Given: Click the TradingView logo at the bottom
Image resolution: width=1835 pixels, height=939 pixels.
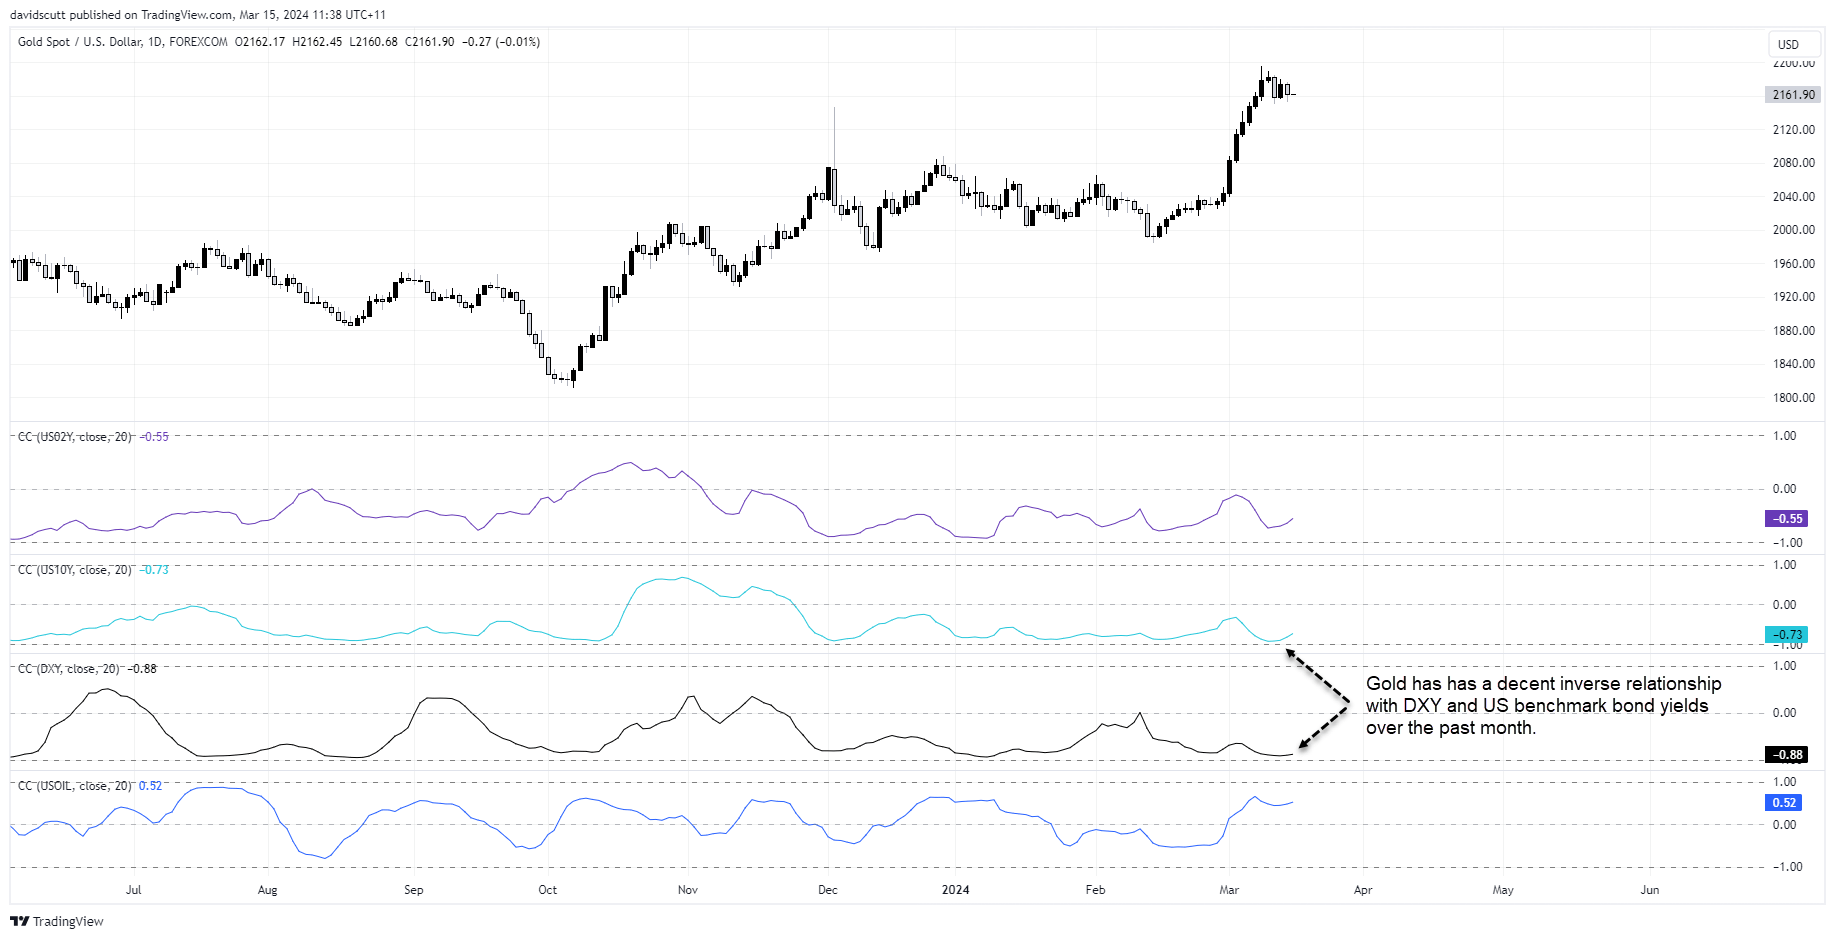Looking at the screenshot, I should (x=57, y=921).
